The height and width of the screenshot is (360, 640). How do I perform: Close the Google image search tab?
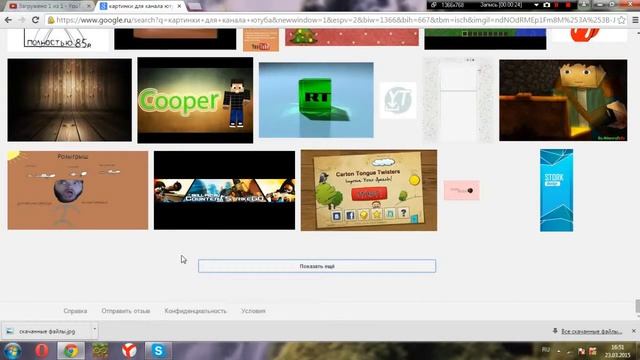[179, 6]
